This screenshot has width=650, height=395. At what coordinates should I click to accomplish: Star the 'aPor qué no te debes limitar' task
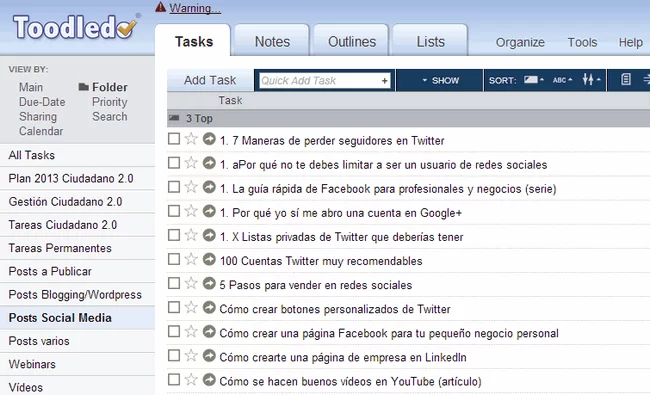[191, 162]
